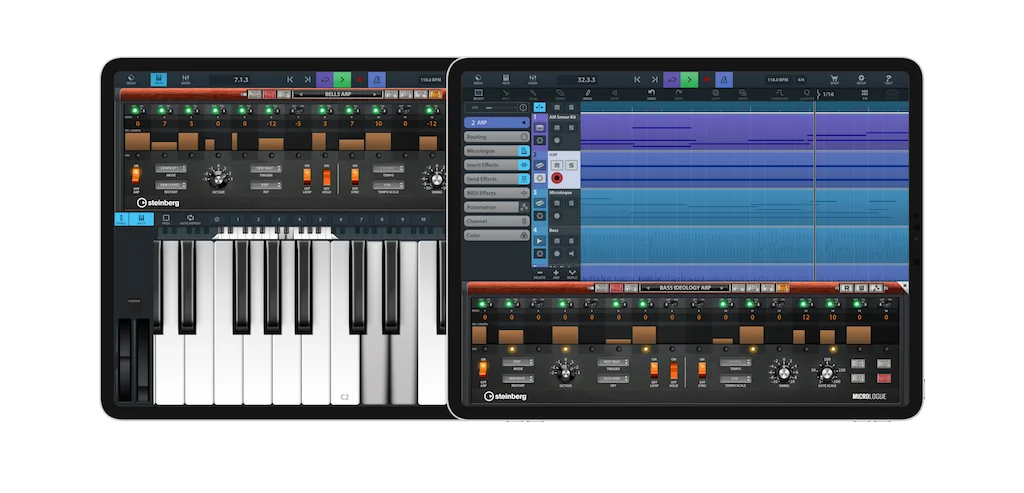Click the 116.0 BPM tempo display on the right iPad
Image resolution: width=1024 pixels, height=493 pixels.
click(x=778, y=80)
